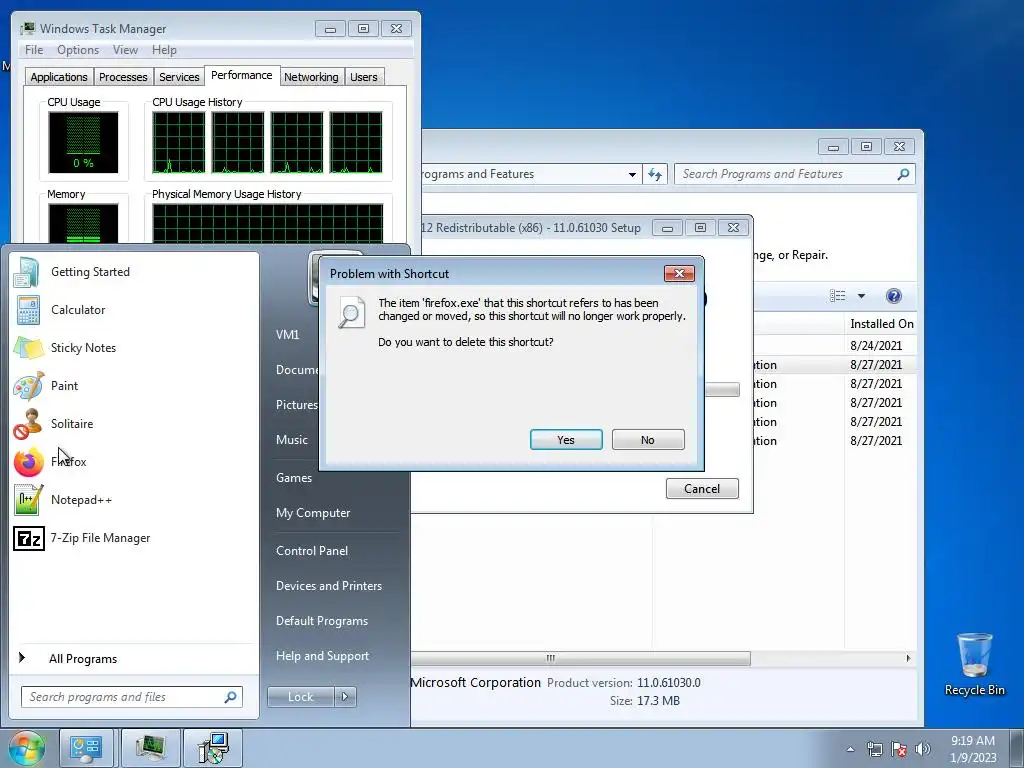Open Solitaire from the Start menu
This screenshot has width=1024, height=768.
pyautogui.click(x=72, y=423)
